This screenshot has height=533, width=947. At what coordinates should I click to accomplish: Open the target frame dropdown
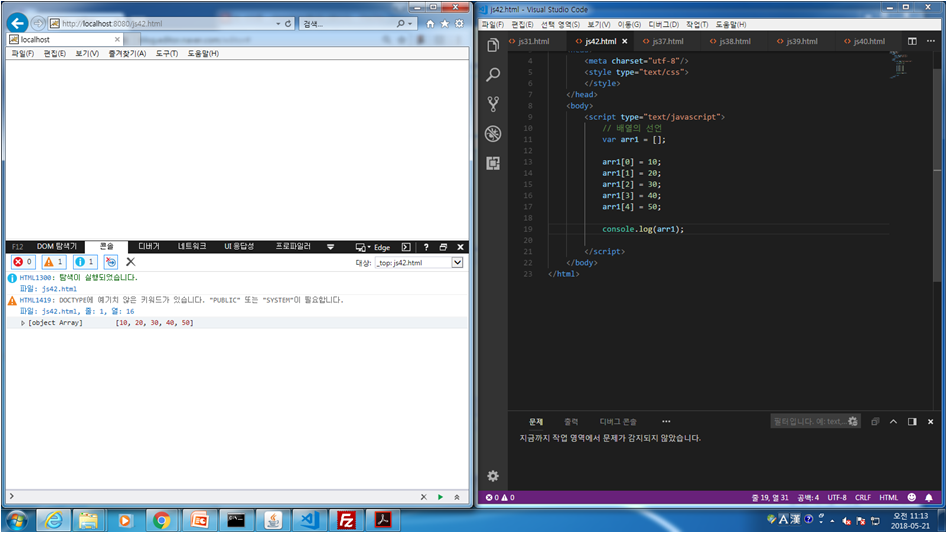(x=457, y=263)
